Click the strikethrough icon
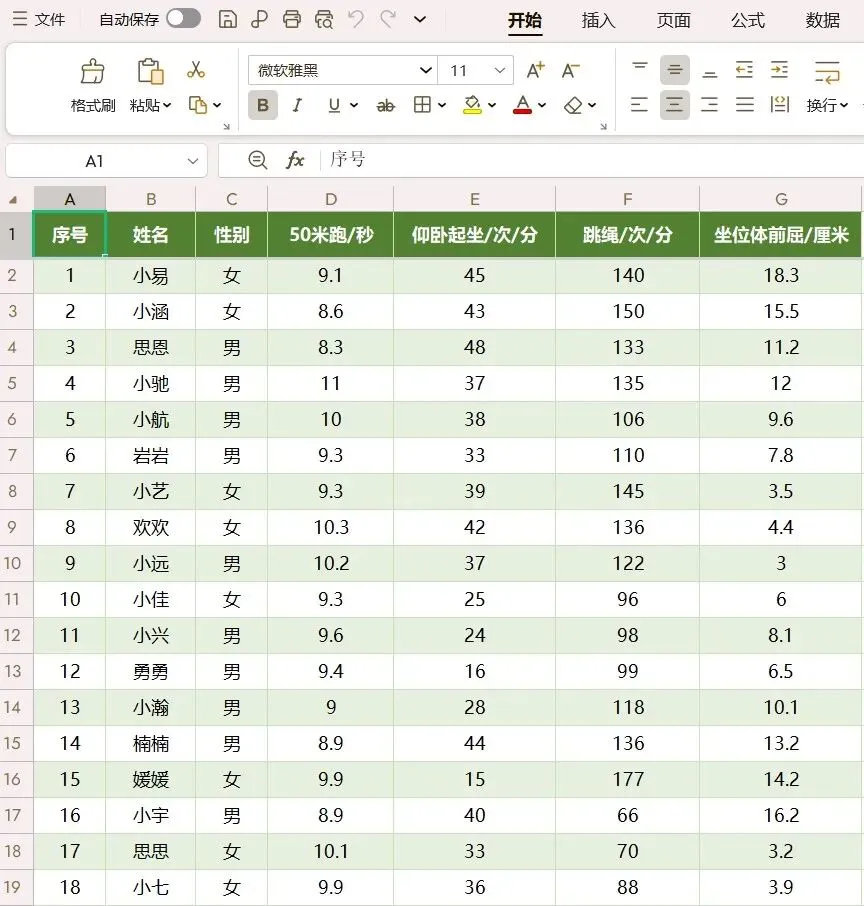Image resolution: width=864 pixels, height=906 pixels. tap(385, 105)
